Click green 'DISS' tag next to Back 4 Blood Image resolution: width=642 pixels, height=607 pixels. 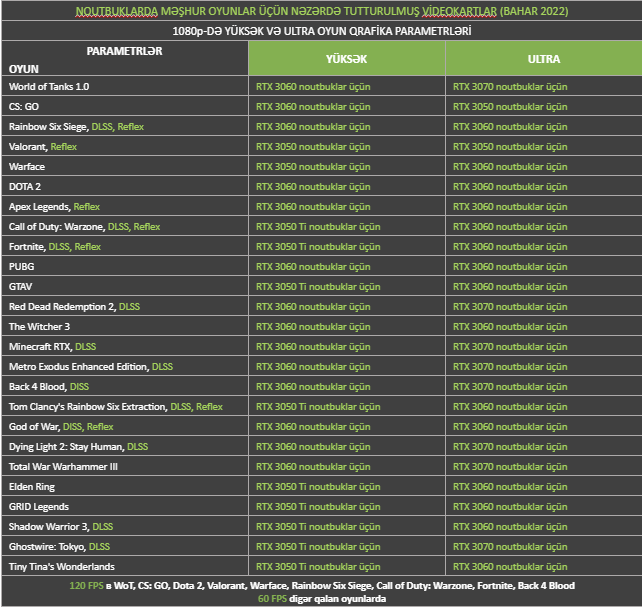[x=79, y=387]
